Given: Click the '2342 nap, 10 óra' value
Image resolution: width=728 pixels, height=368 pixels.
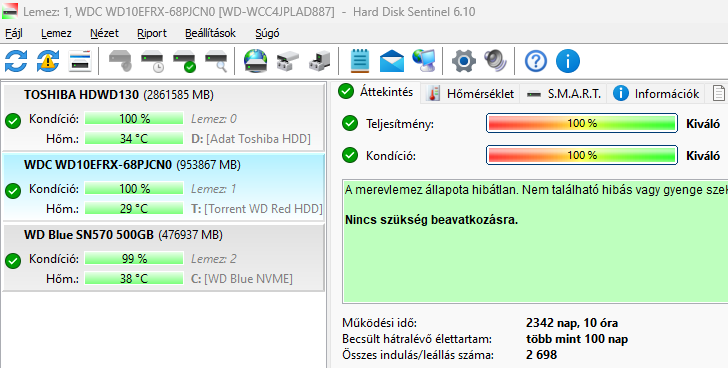Looking at the screenshot, I should tap(572, 323).
